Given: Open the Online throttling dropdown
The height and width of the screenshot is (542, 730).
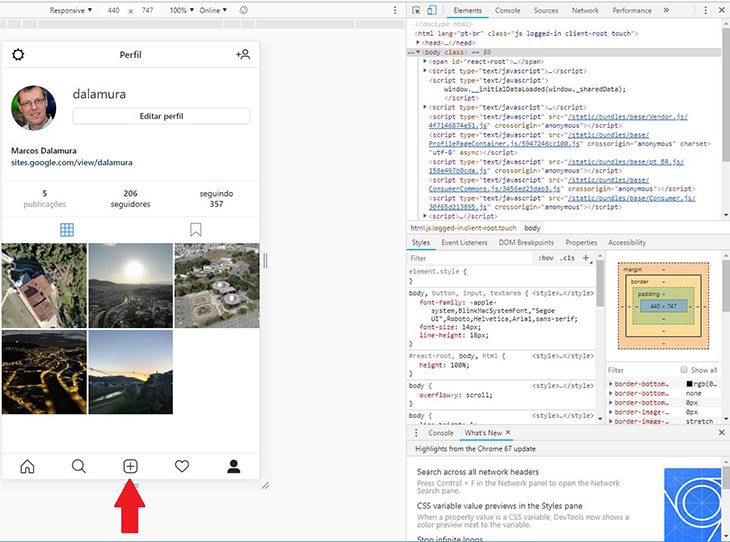Looking at the screenshot, I should pyautogui.click(x=213, y=10).
